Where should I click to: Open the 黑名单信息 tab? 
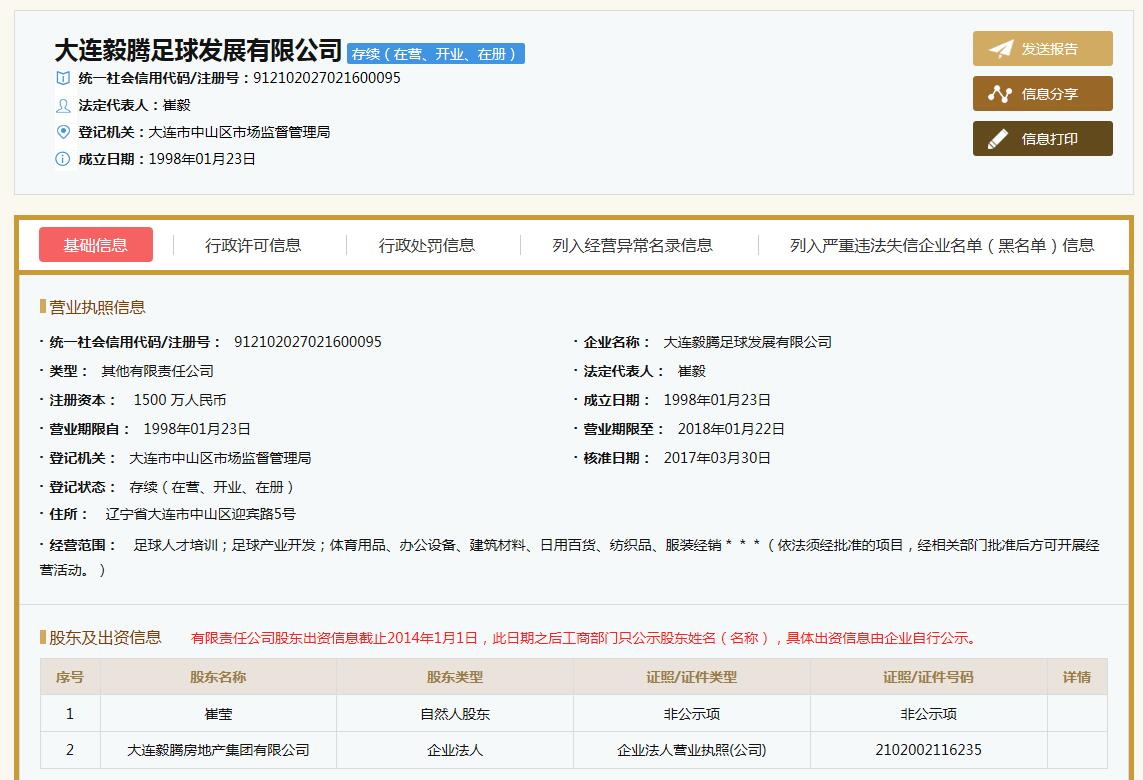940,245
